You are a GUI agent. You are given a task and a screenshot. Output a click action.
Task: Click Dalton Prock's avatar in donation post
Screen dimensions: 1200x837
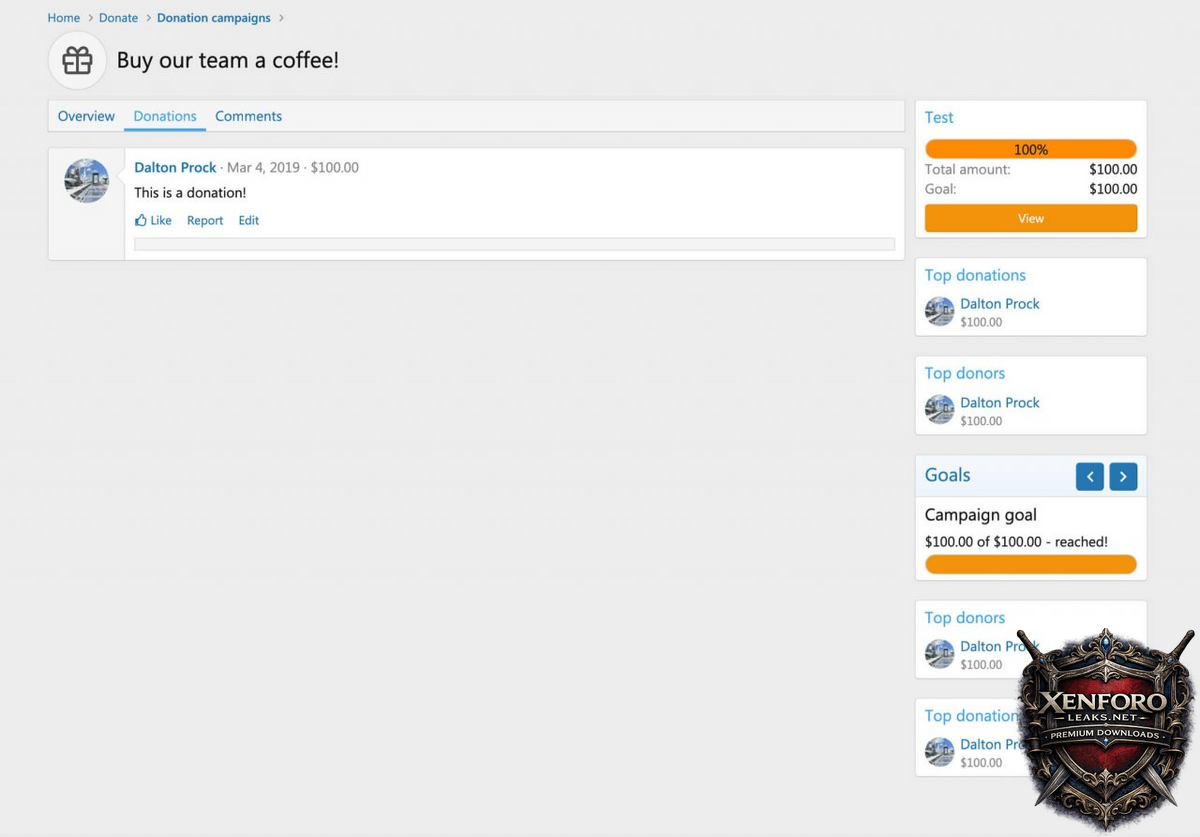pyautogui.click(x=87, y=181)
